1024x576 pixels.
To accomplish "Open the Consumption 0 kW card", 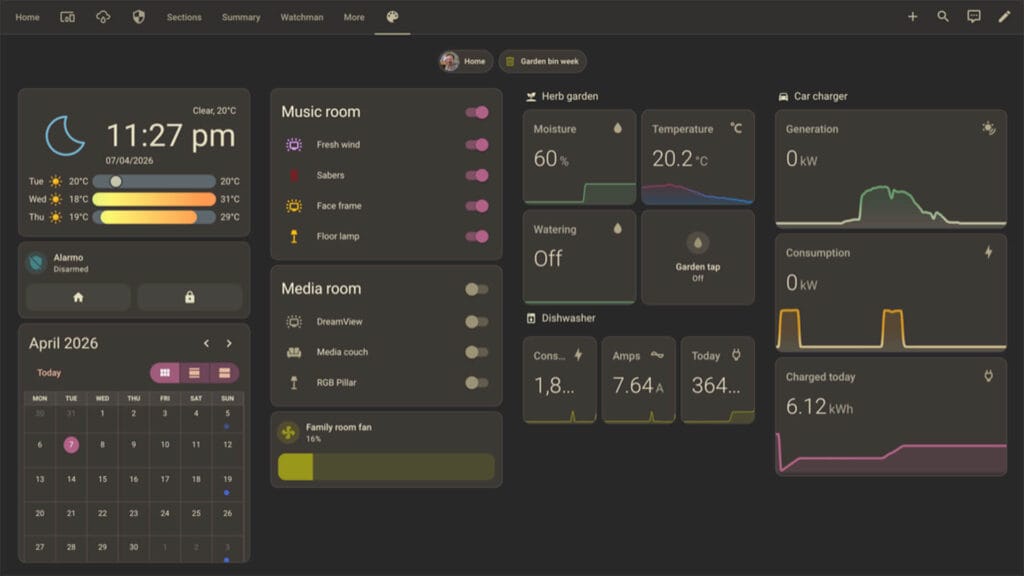I will [891, 292].
